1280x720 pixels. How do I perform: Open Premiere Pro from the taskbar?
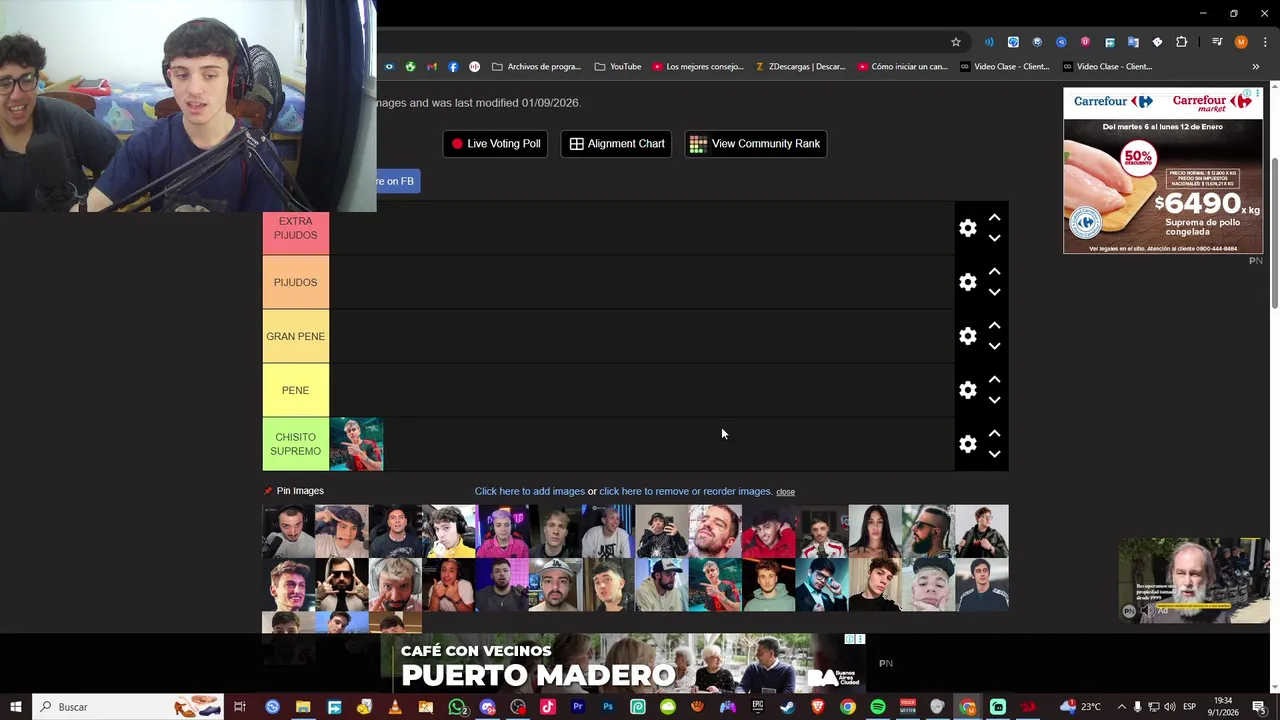(577, 707)
